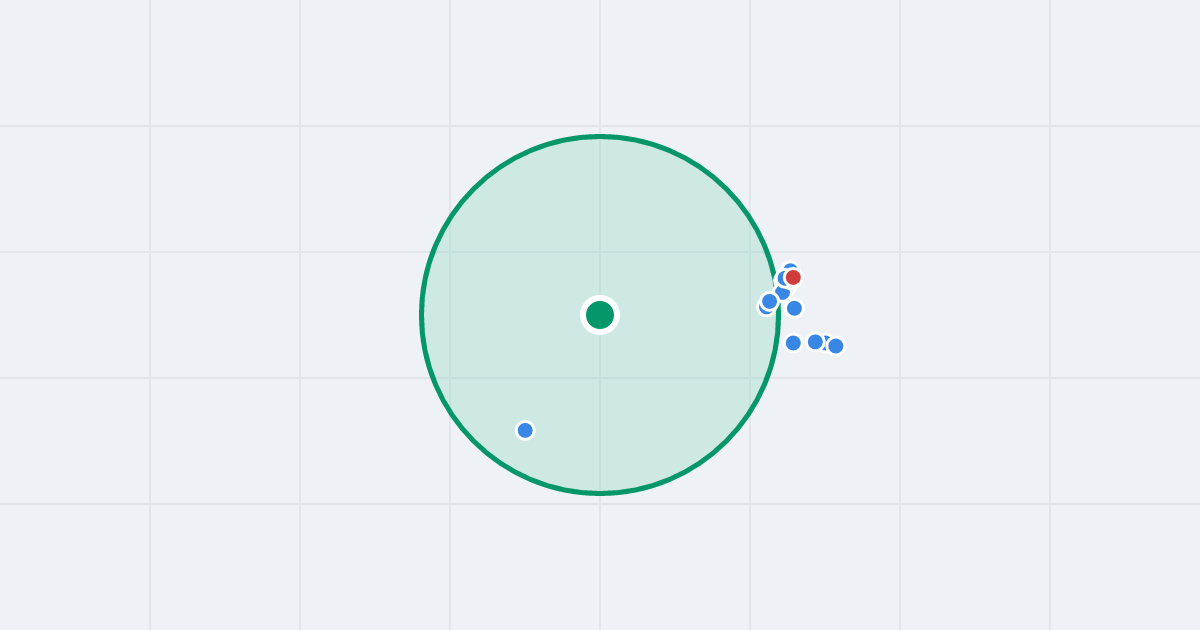Screen dimensions: 1200x630
Task: Choose the leftmost blue marker in the lower row of three
Action: click(x=793, y=343)
